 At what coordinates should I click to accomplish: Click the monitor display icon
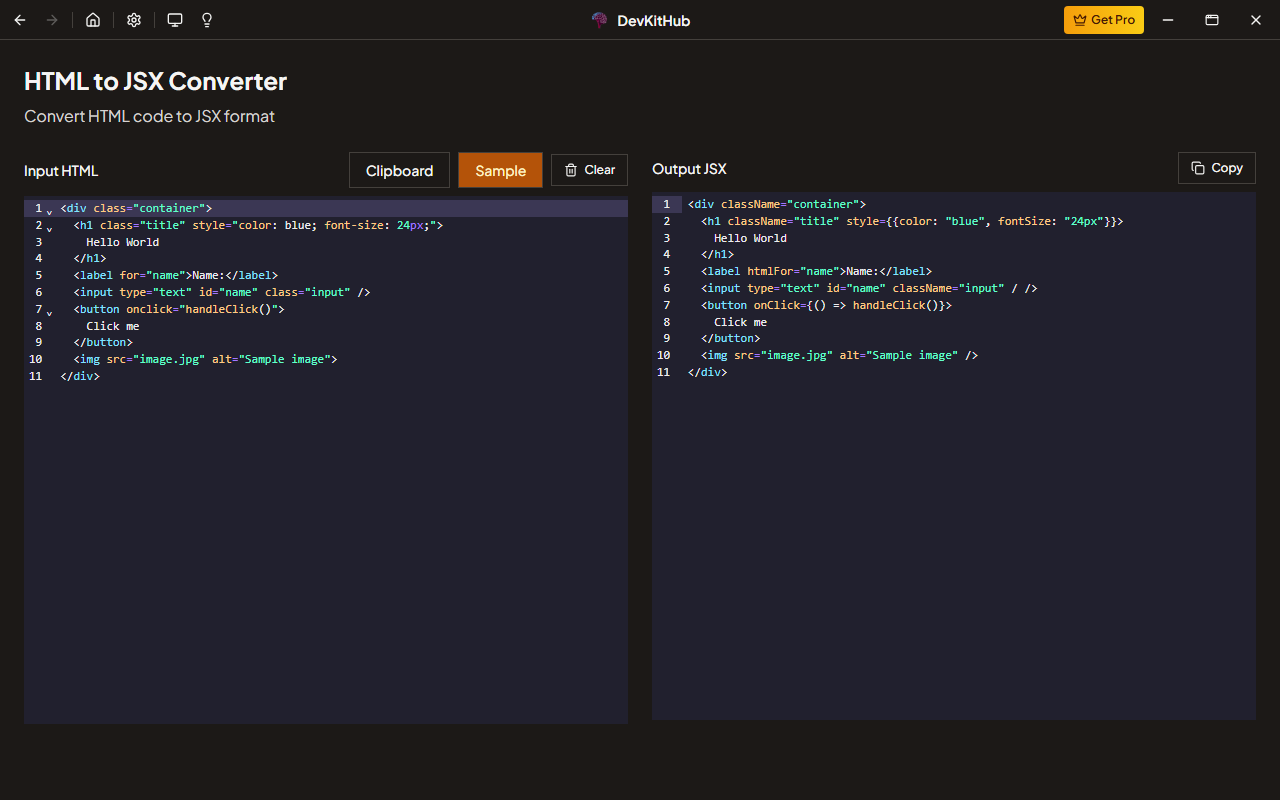tap(175, 20)
